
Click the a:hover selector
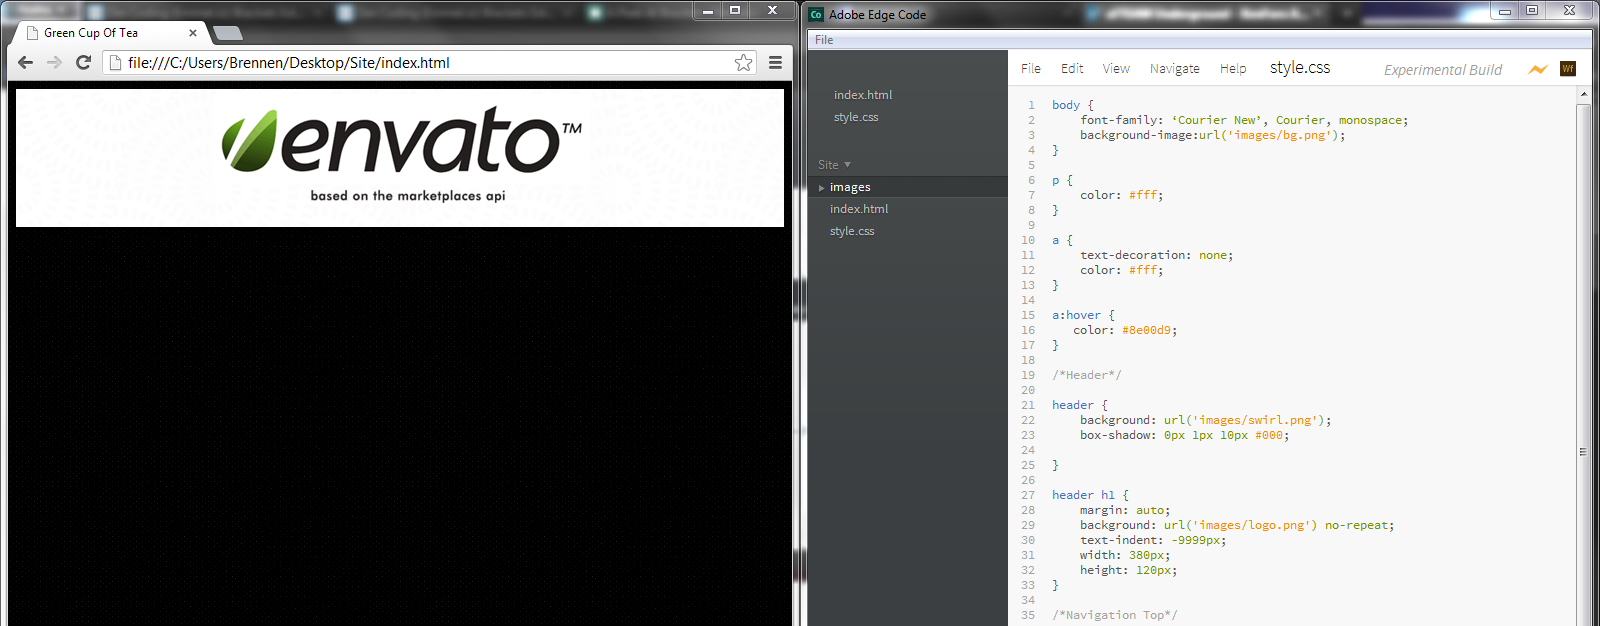tap(1076, 315)
